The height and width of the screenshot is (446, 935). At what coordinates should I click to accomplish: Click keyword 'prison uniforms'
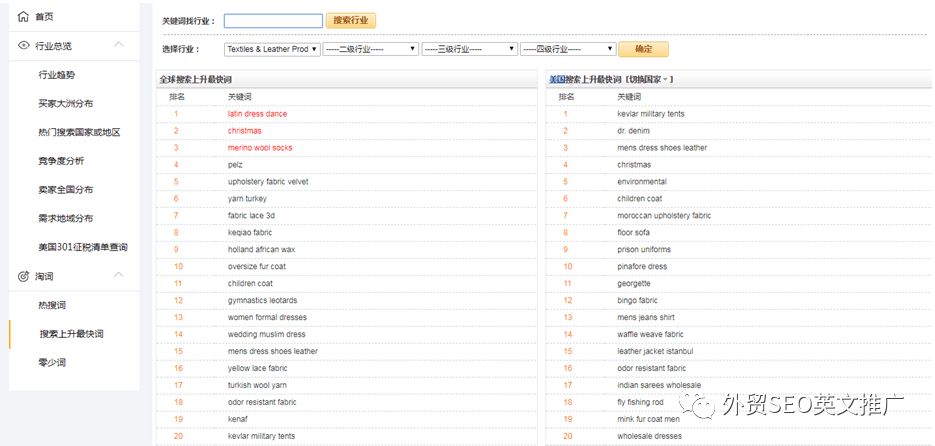(x=643, y=249)
